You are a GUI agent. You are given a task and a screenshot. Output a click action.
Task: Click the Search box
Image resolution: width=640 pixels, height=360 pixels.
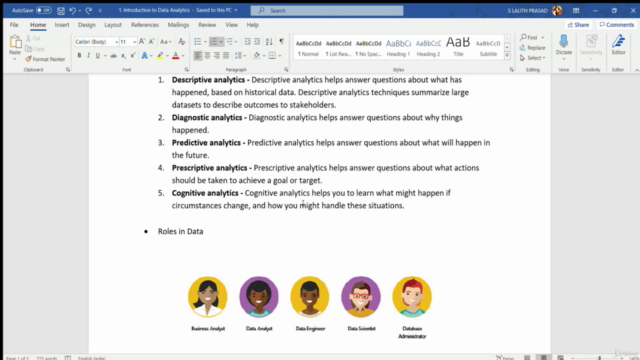[327, 11]
